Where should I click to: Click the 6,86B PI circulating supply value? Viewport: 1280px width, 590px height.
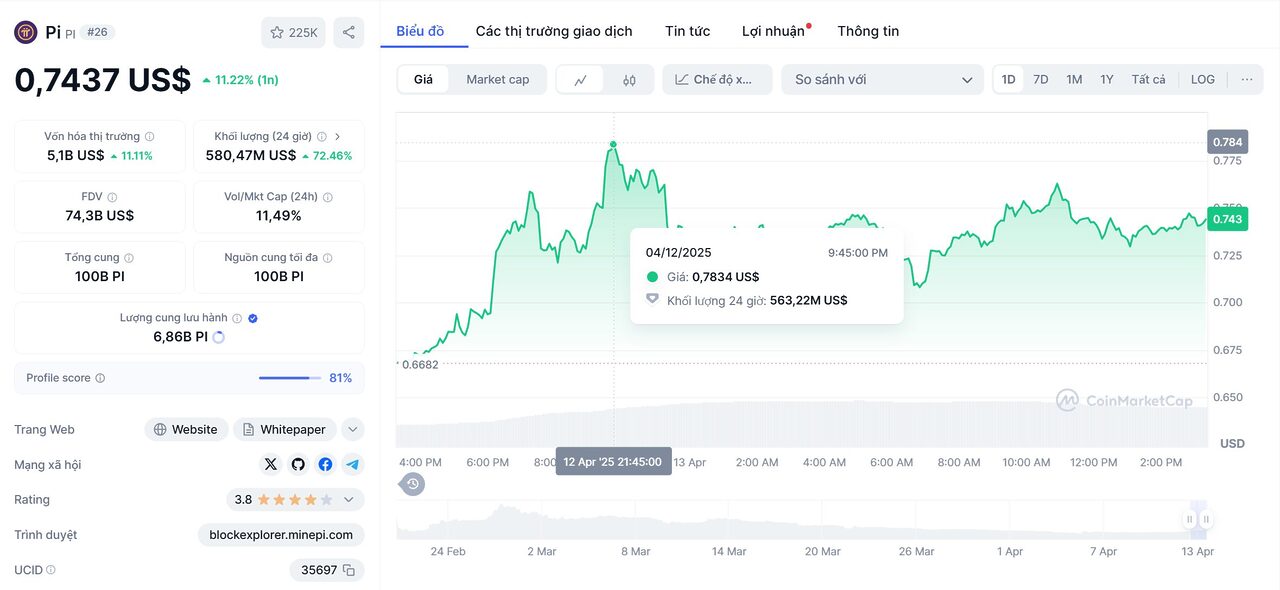pyautogui.click(x=181, y=337)
